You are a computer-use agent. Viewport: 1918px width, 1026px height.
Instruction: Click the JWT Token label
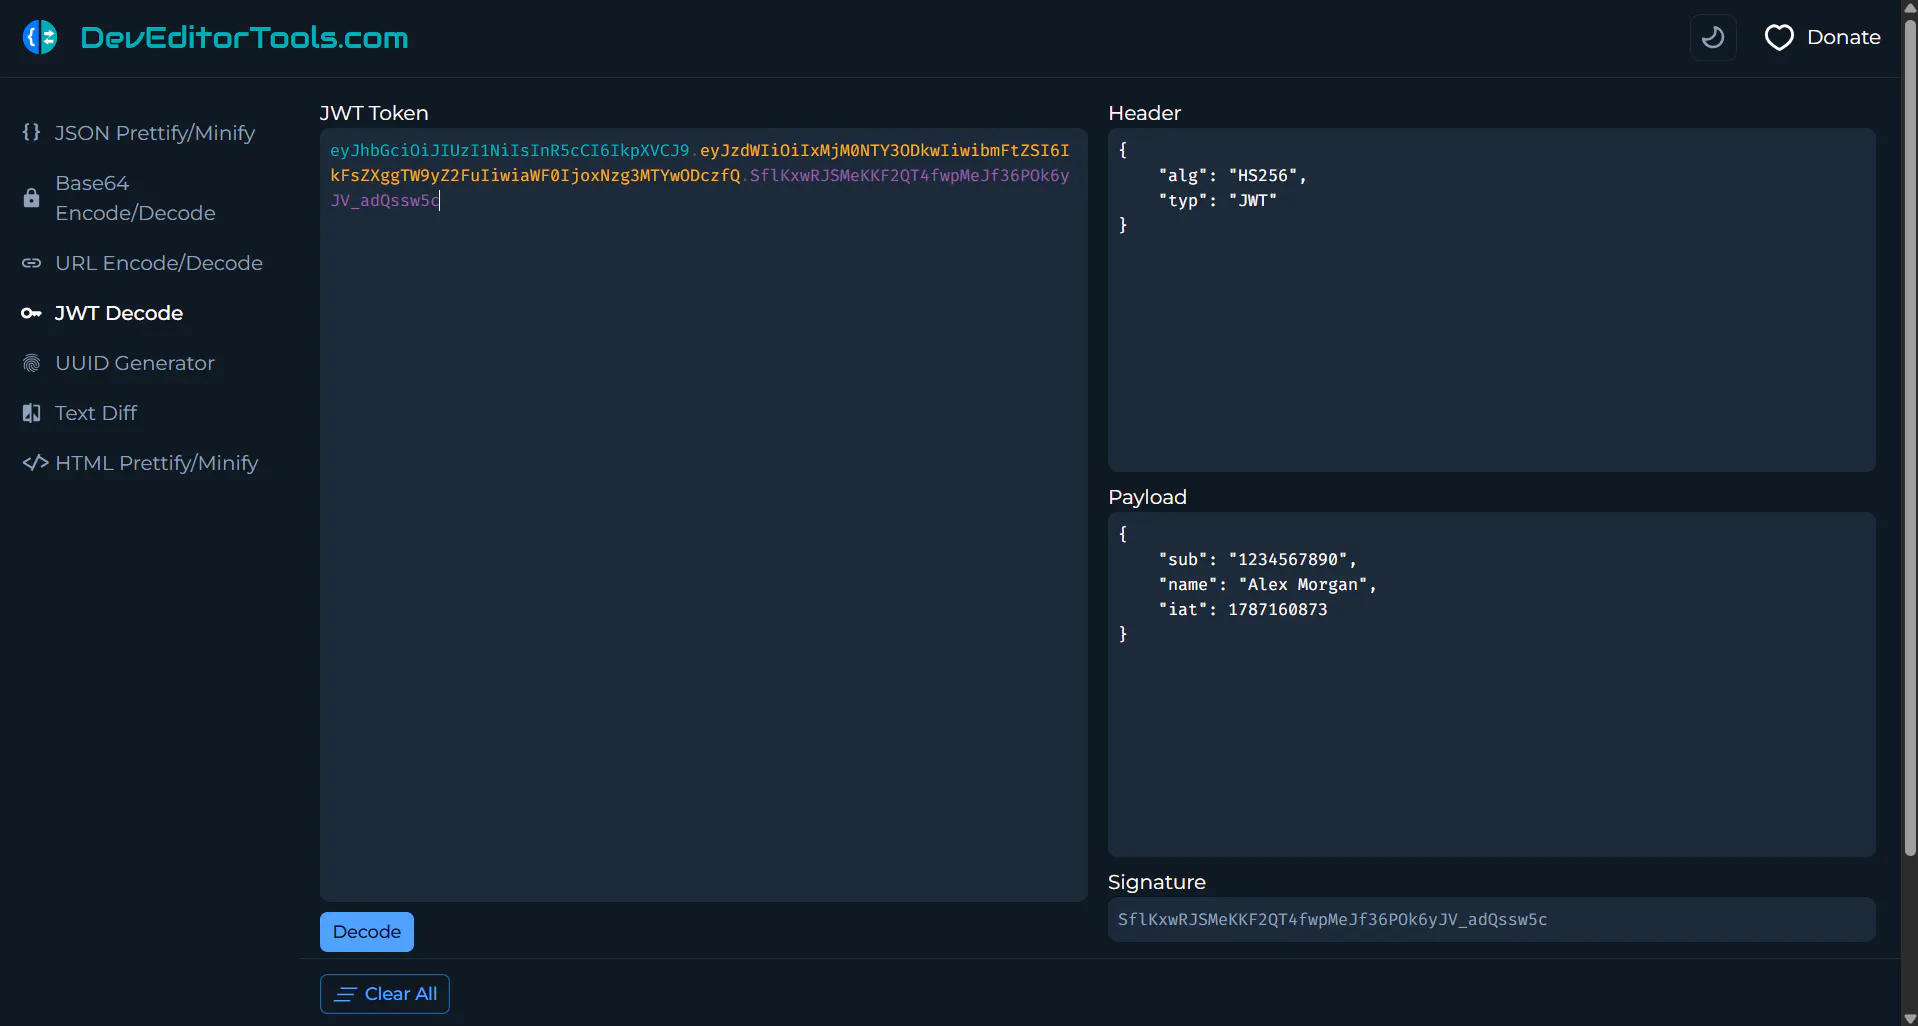pos(374,113)
